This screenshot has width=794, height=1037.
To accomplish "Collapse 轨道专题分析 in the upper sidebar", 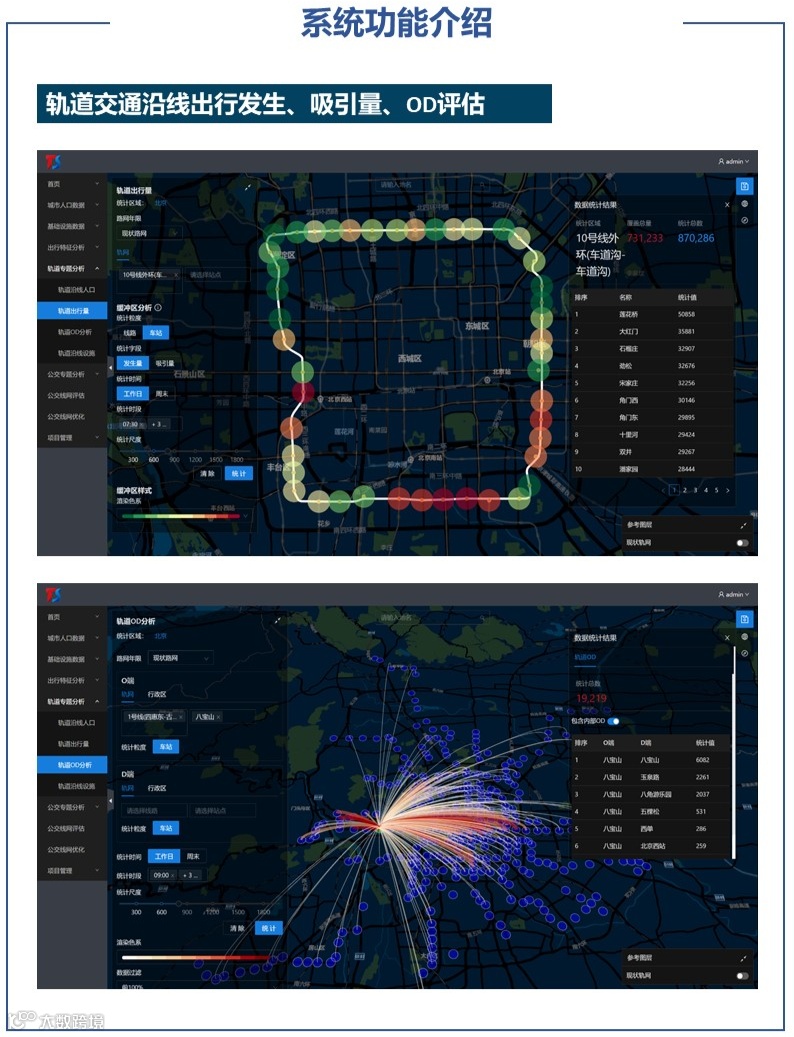I will pos(73,269).
